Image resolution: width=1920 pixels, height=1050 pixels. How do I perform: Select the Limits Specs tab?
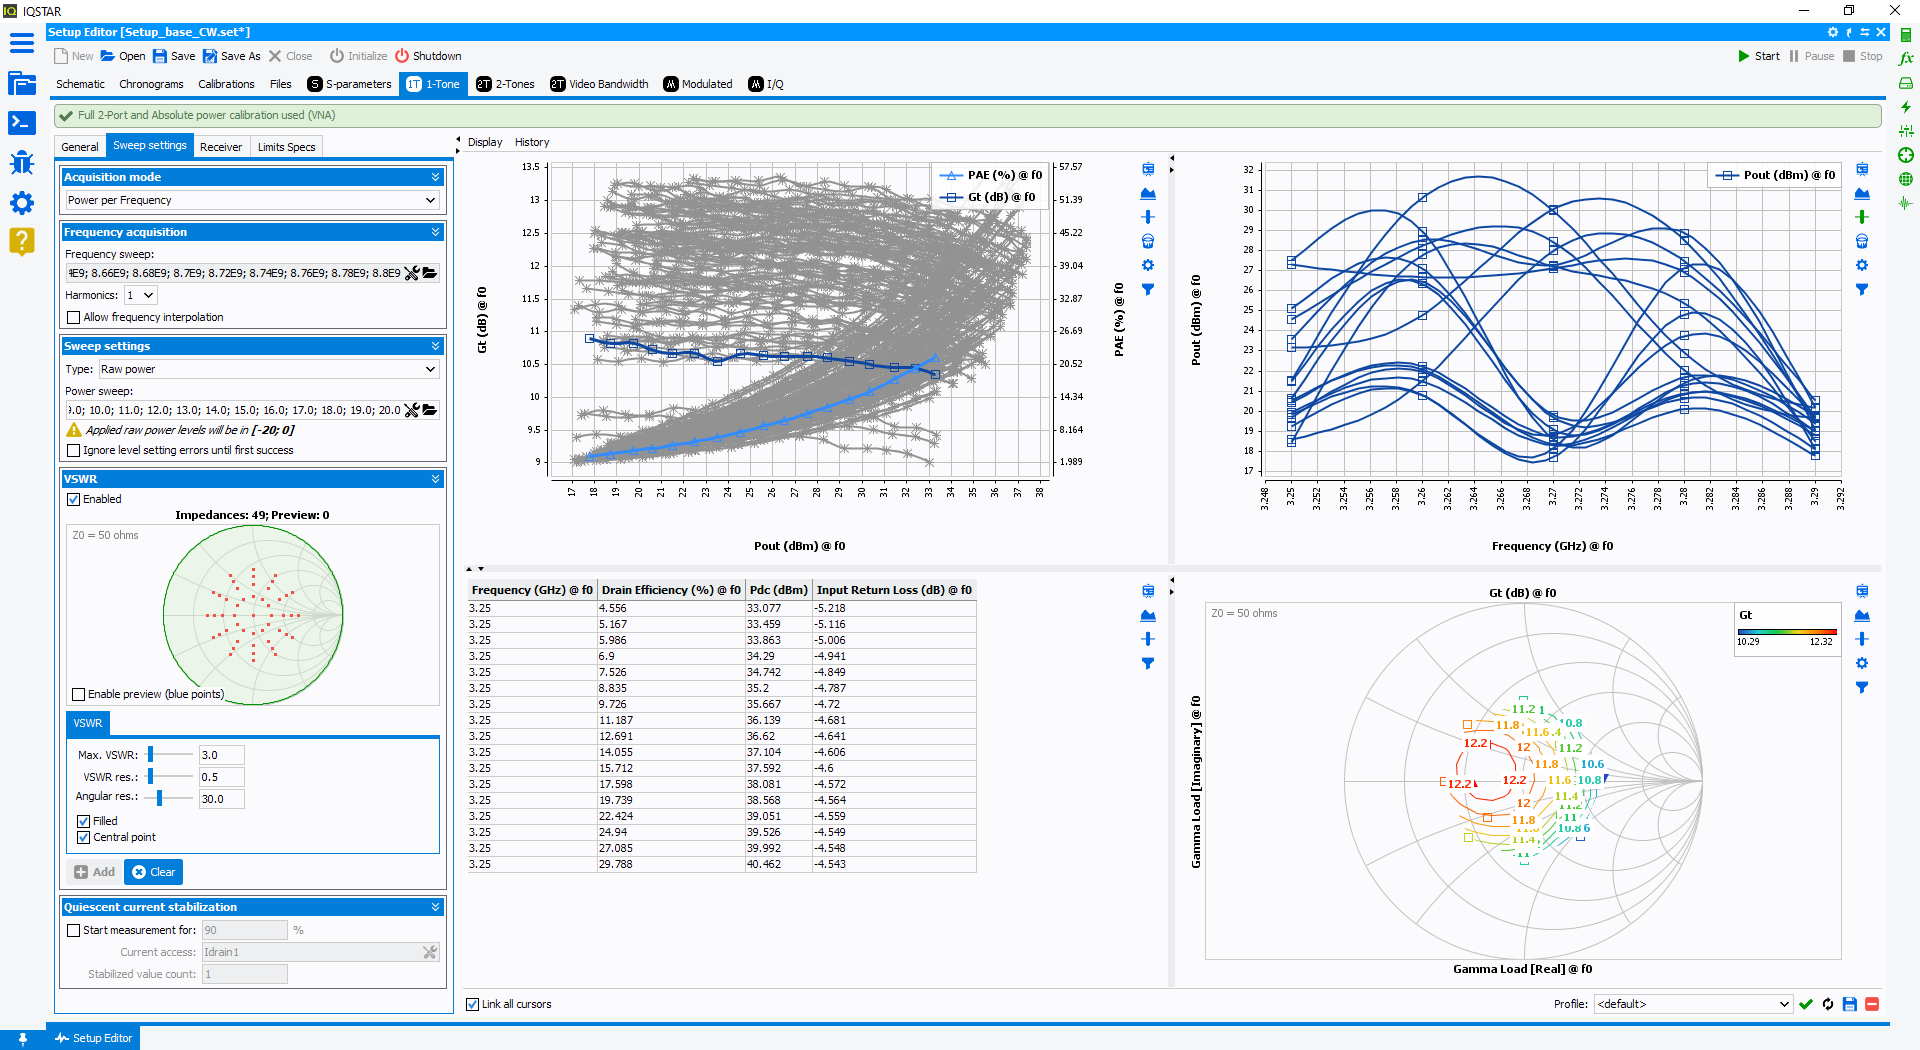pyautogui.click(x=286, y=147)
